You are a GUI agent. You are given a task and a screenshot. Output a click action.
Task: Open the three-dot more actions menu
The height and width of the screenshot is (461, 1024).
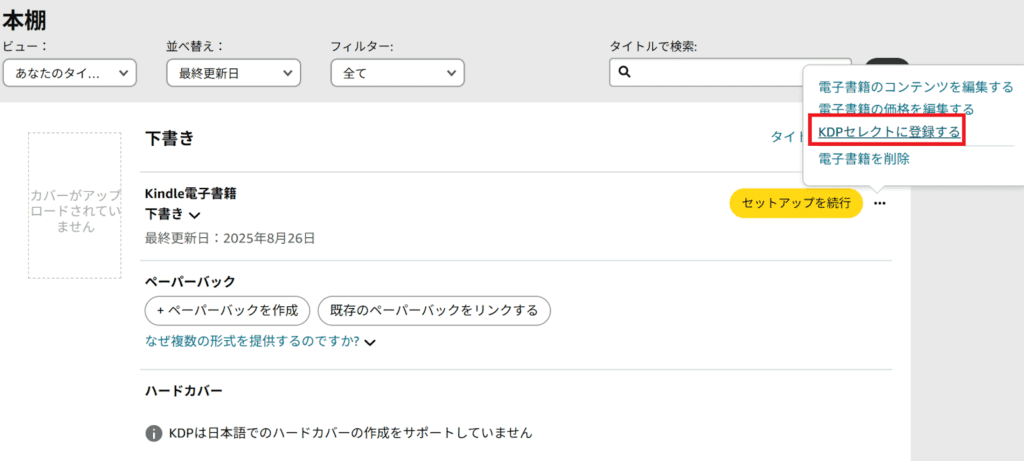pos(880,203)
